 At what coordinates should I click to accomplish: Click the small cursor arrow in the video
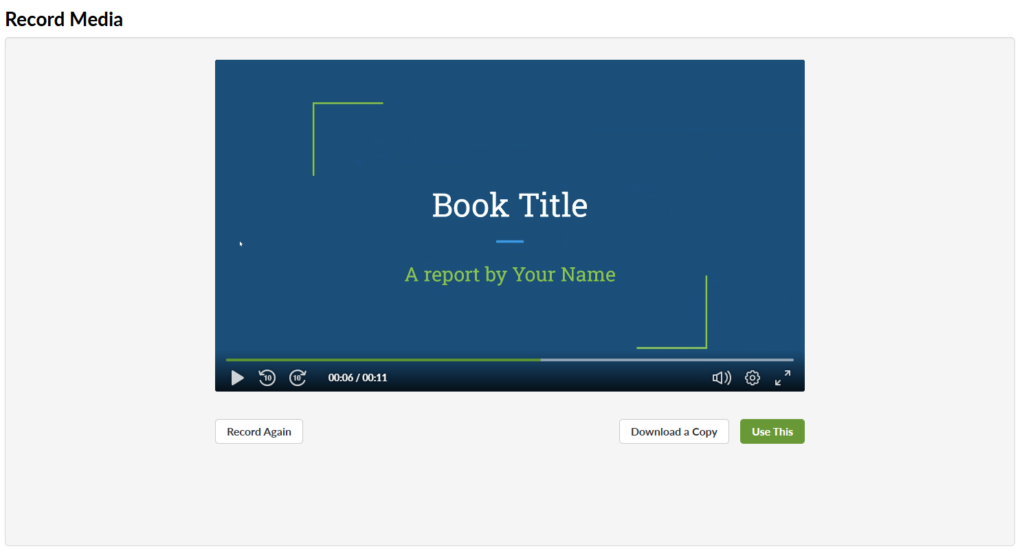pyautogui.click(x=241, y=243)
